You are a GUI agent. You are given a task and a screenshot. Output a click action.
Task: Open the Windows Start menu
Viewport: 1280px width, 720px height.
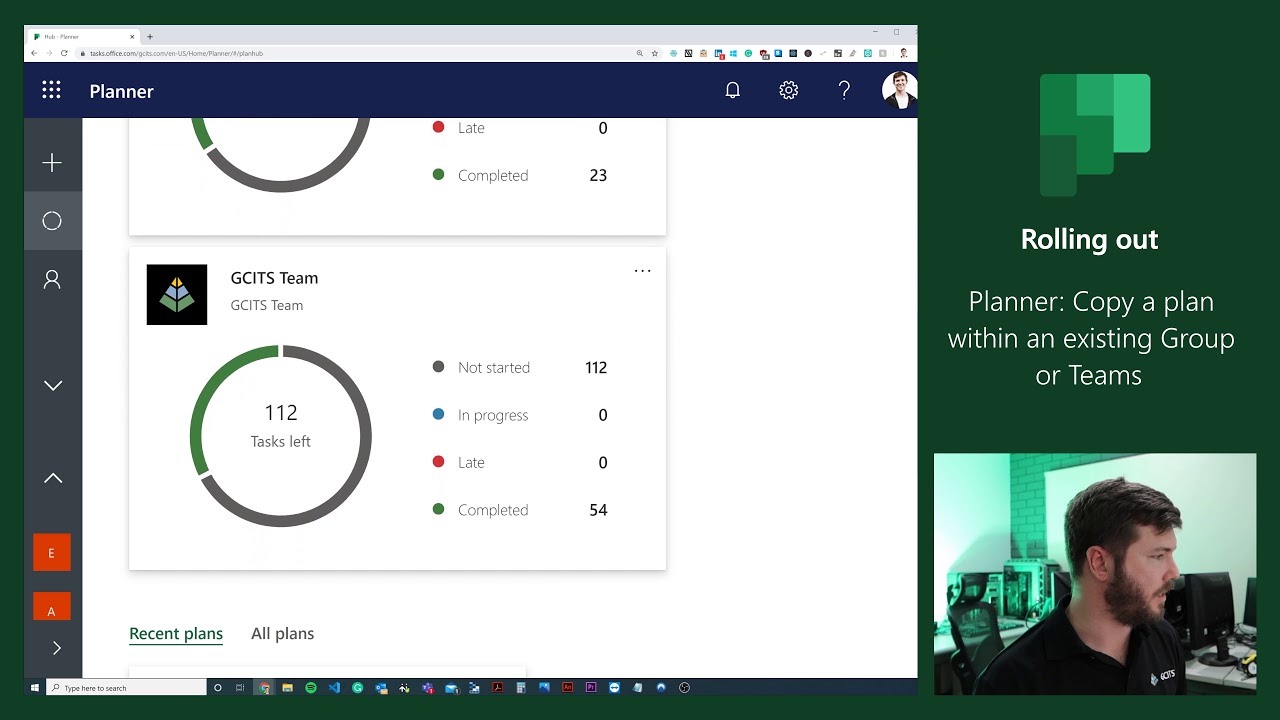(34, 688)
